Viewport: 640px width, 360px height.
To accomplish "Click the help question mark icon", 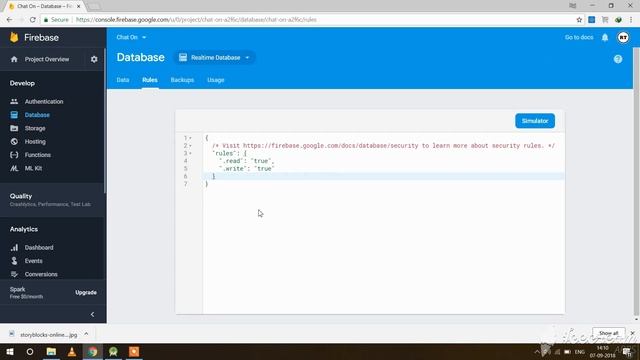I will [618, 59].
